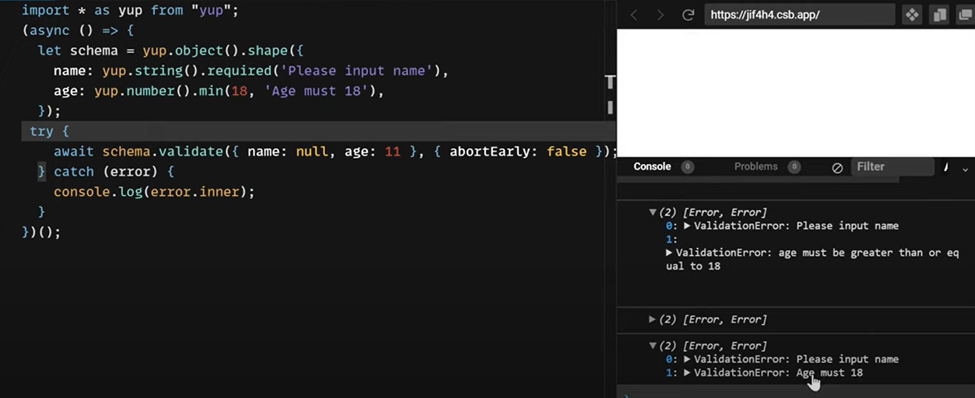Switch to the Console tab

(x=652, y=167)
